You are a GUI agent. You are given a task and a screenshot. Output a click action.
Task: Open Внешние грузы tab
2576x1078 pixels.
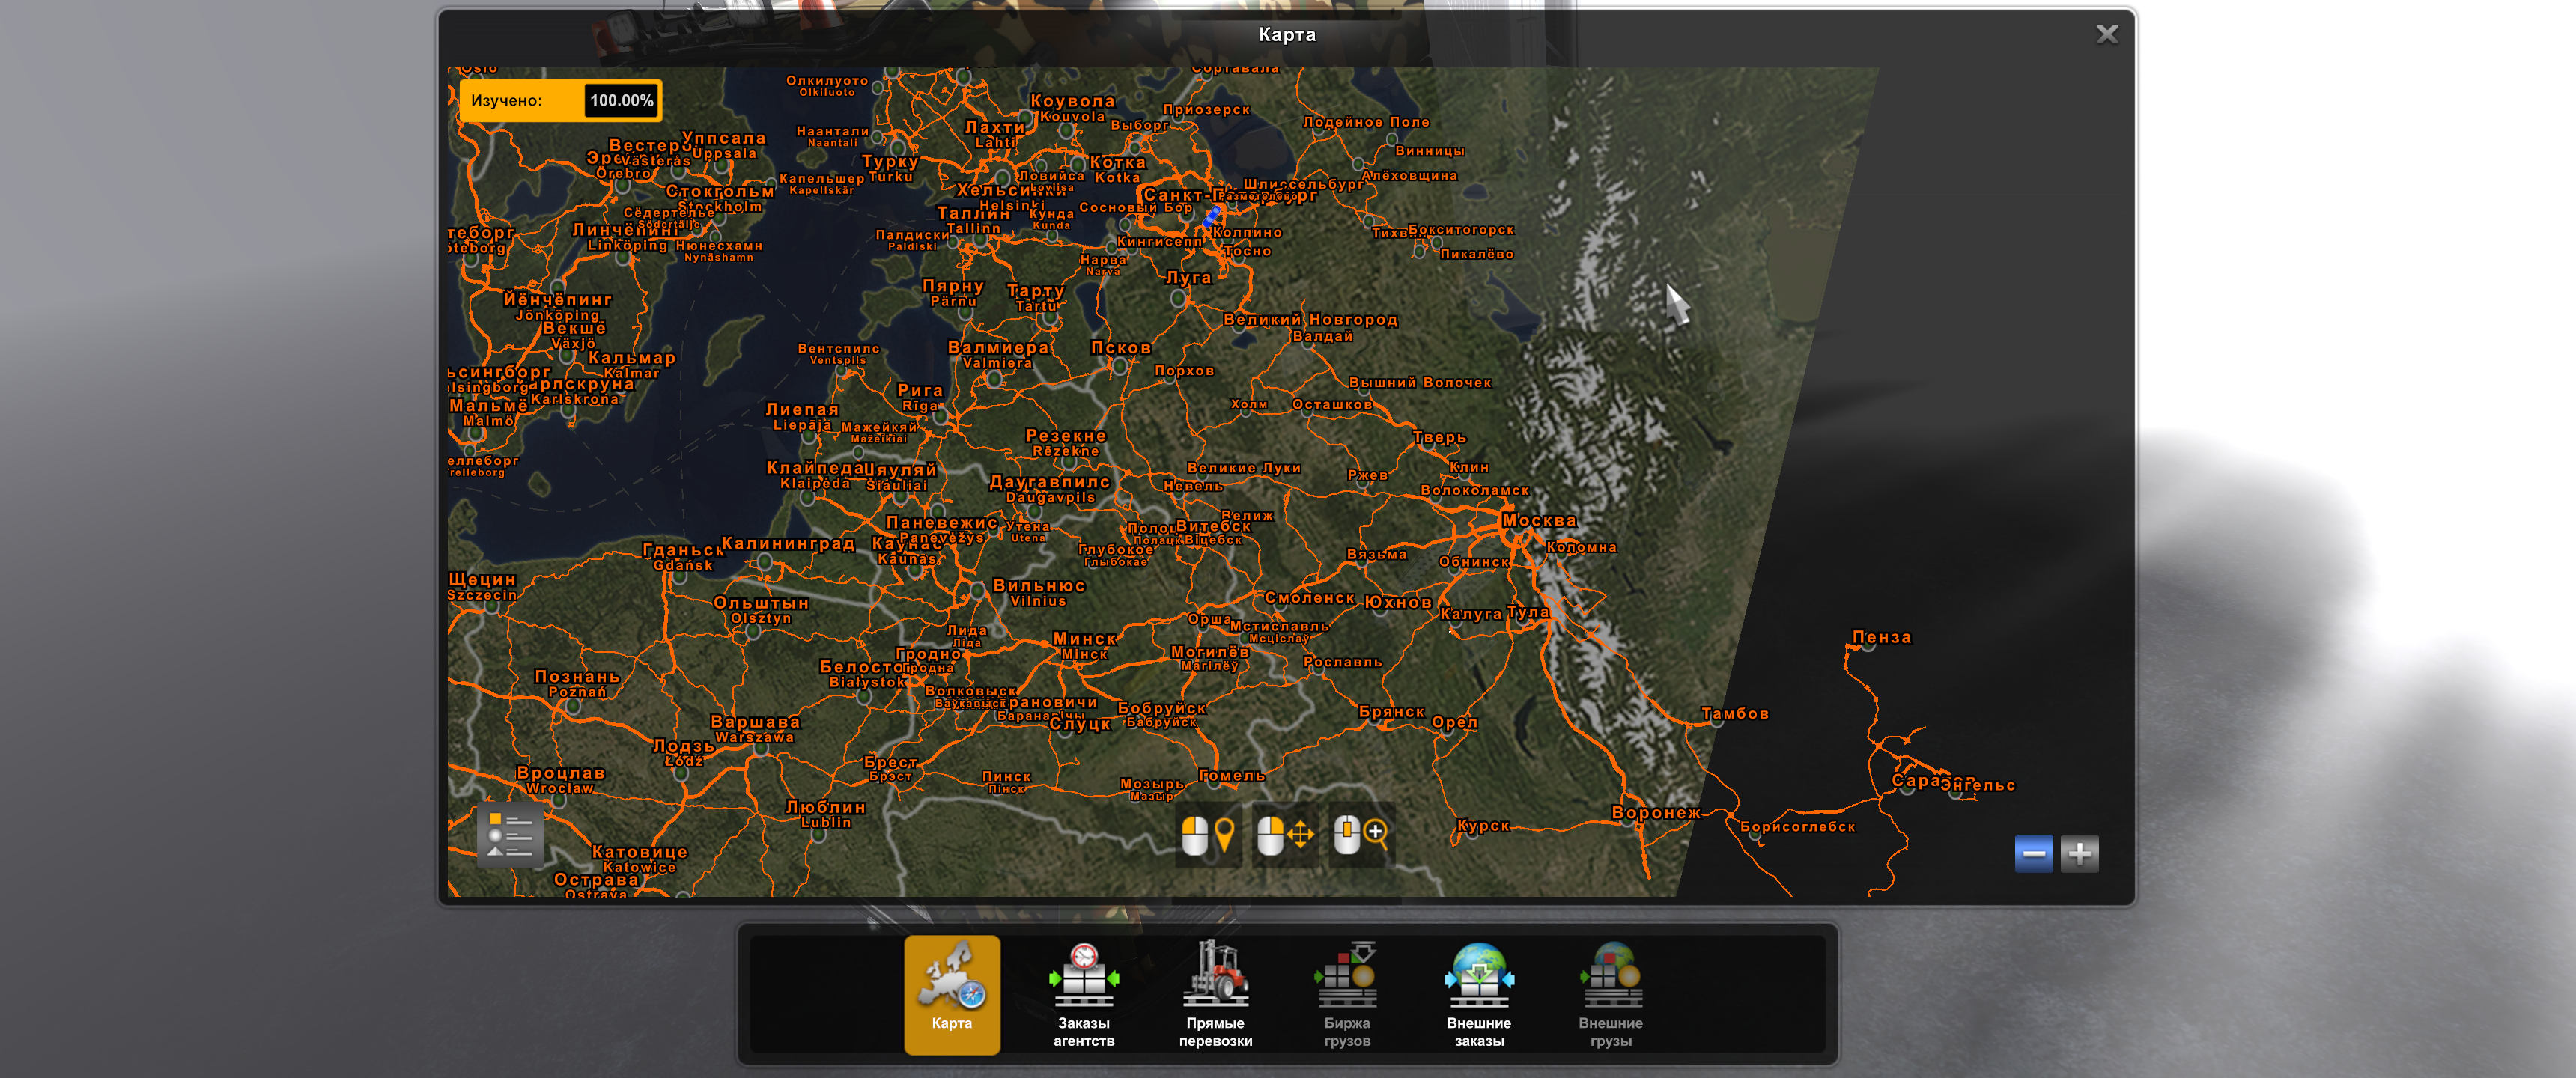tap(1610, 994)
